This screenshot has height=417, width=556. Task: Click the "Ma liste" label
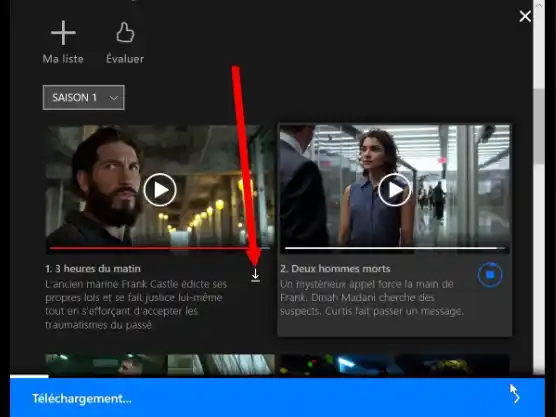[63, 59]
